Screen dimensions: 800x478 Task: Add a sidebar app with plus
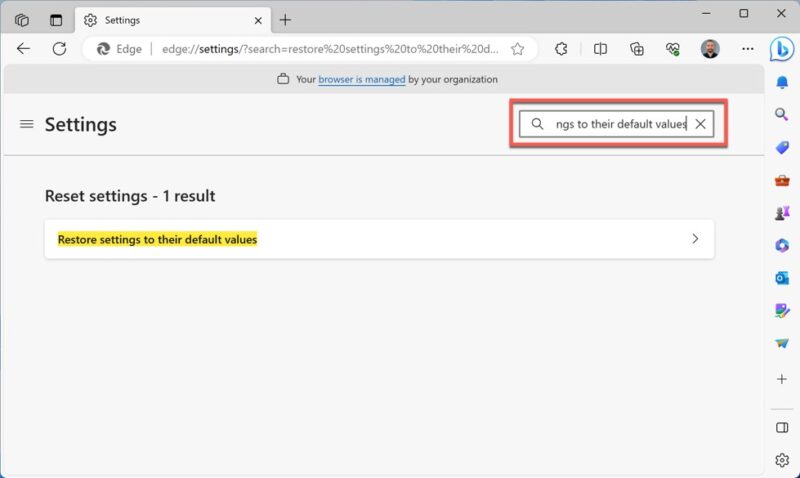(782, 379)
